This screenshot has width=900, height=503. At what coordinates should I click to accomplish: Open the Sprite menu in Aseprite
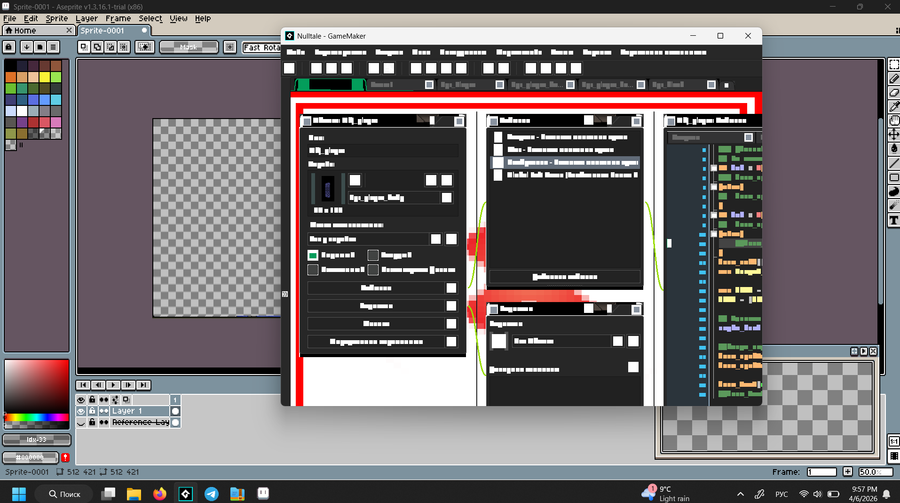57,18
